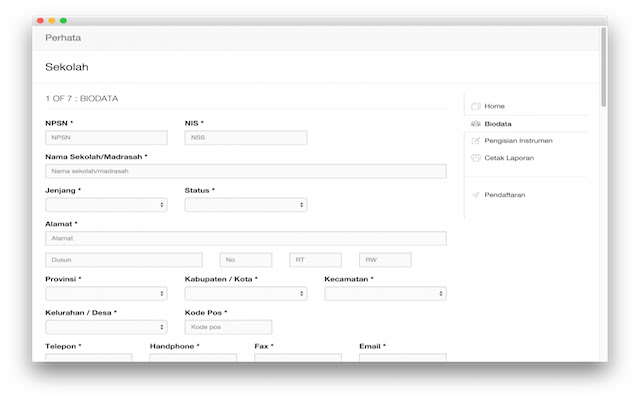The width and height of the screenshot is (640, 400).
Task: Click the Telepon input field
Action: coord(89,358)
